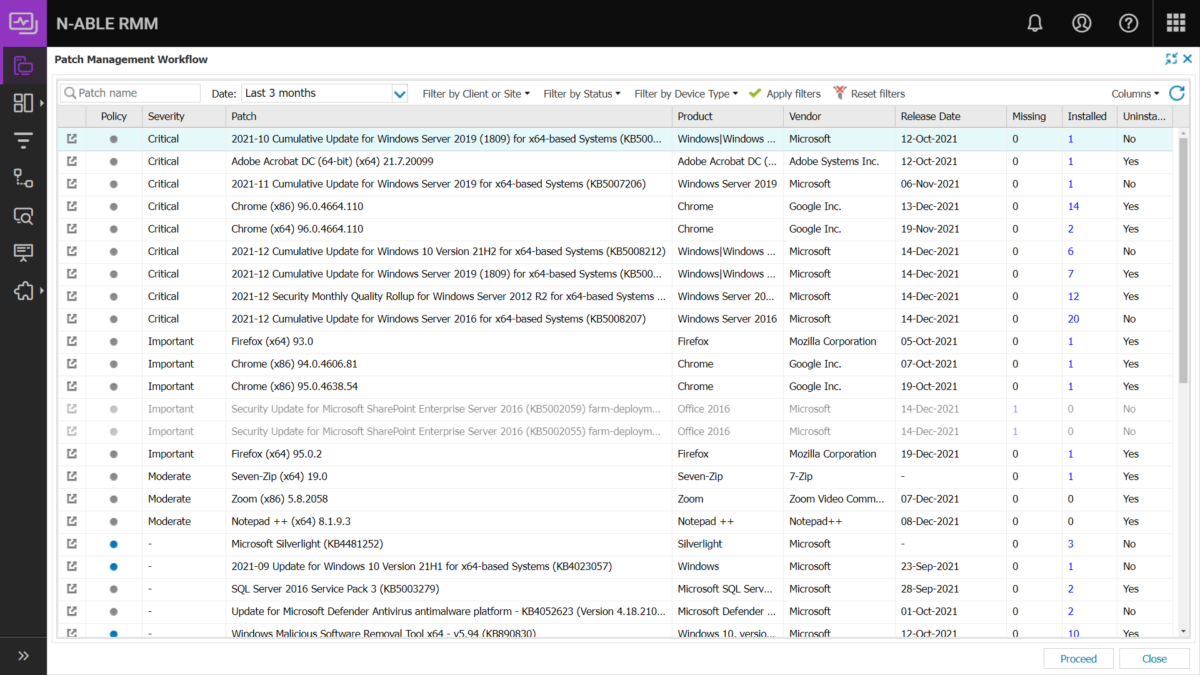Open the sidebar filter icon
The width and height of the screenshot is (1200, 675).
[x=22, y=140]
